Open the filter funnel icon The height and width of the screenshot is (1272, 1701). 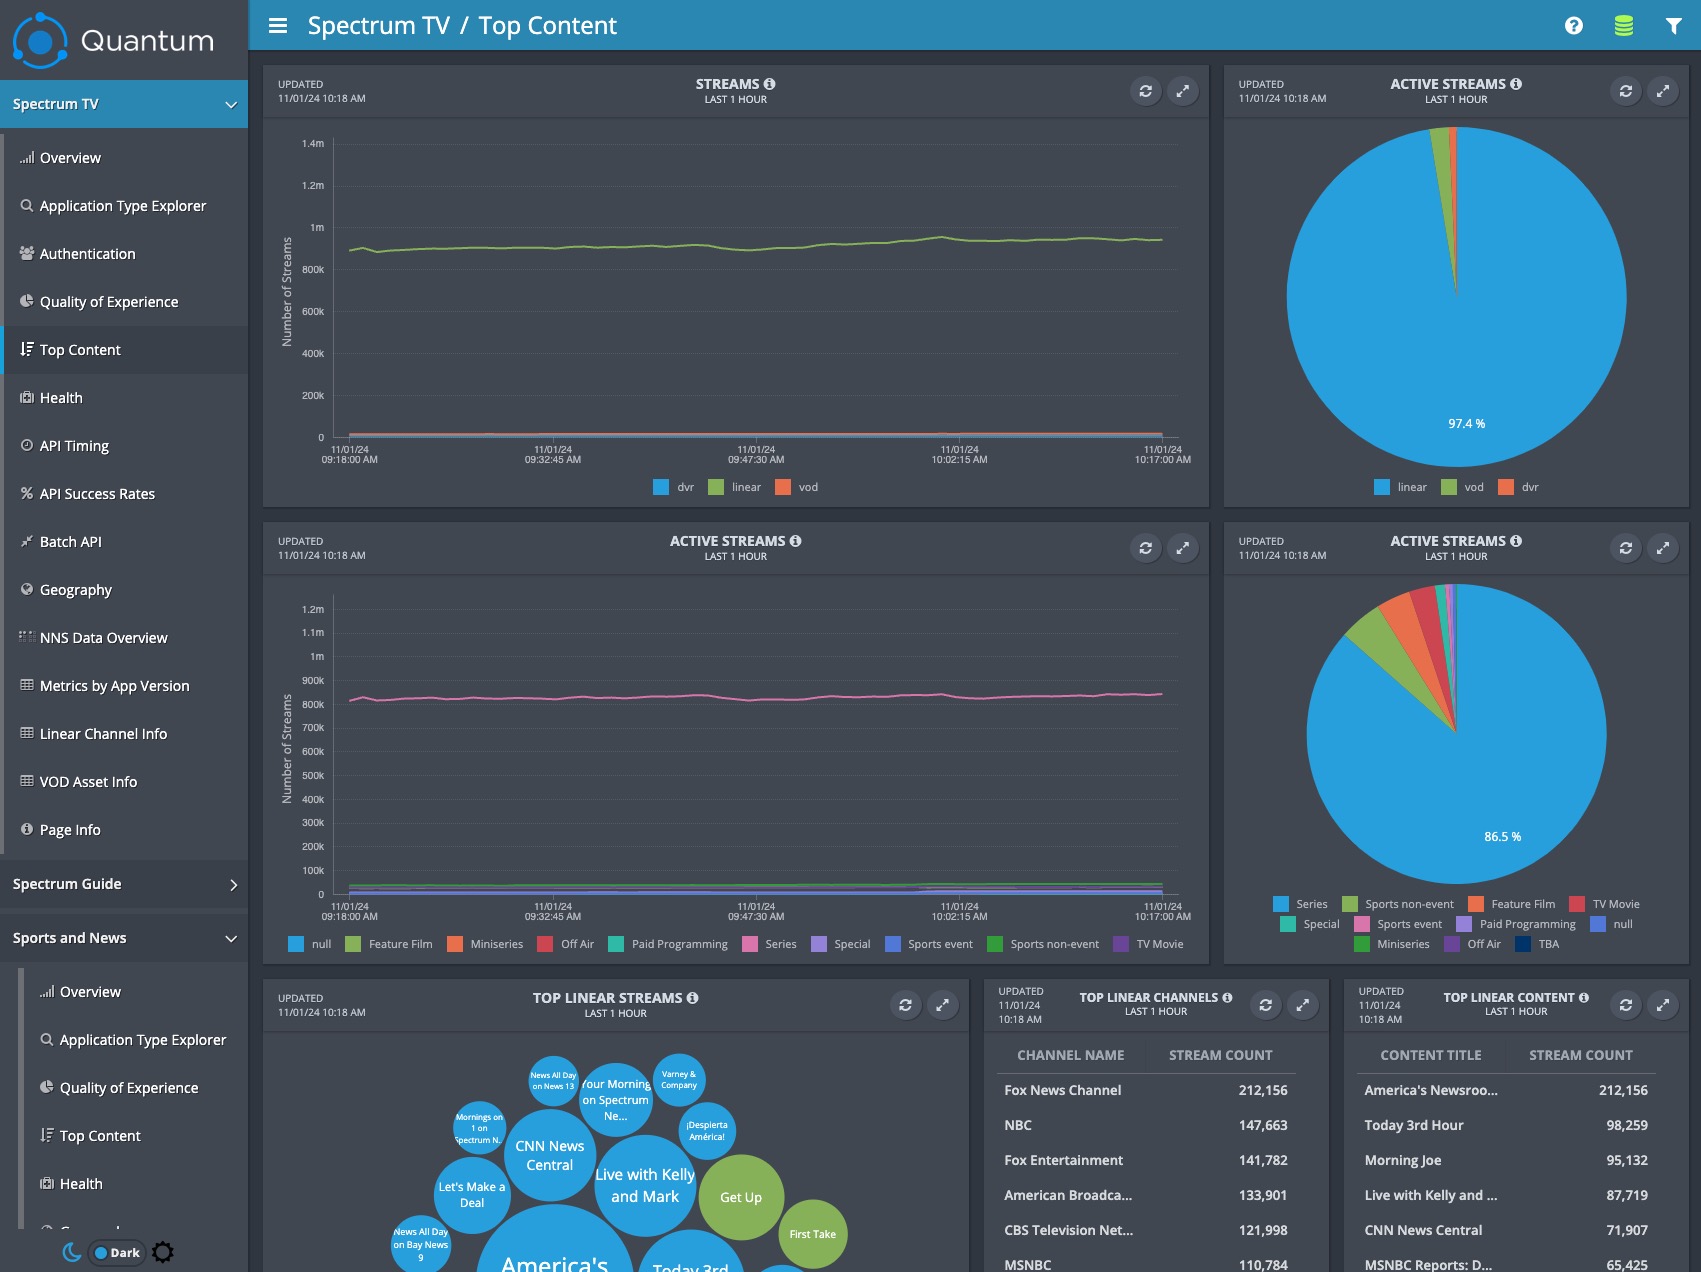(x=1673, y=26)
